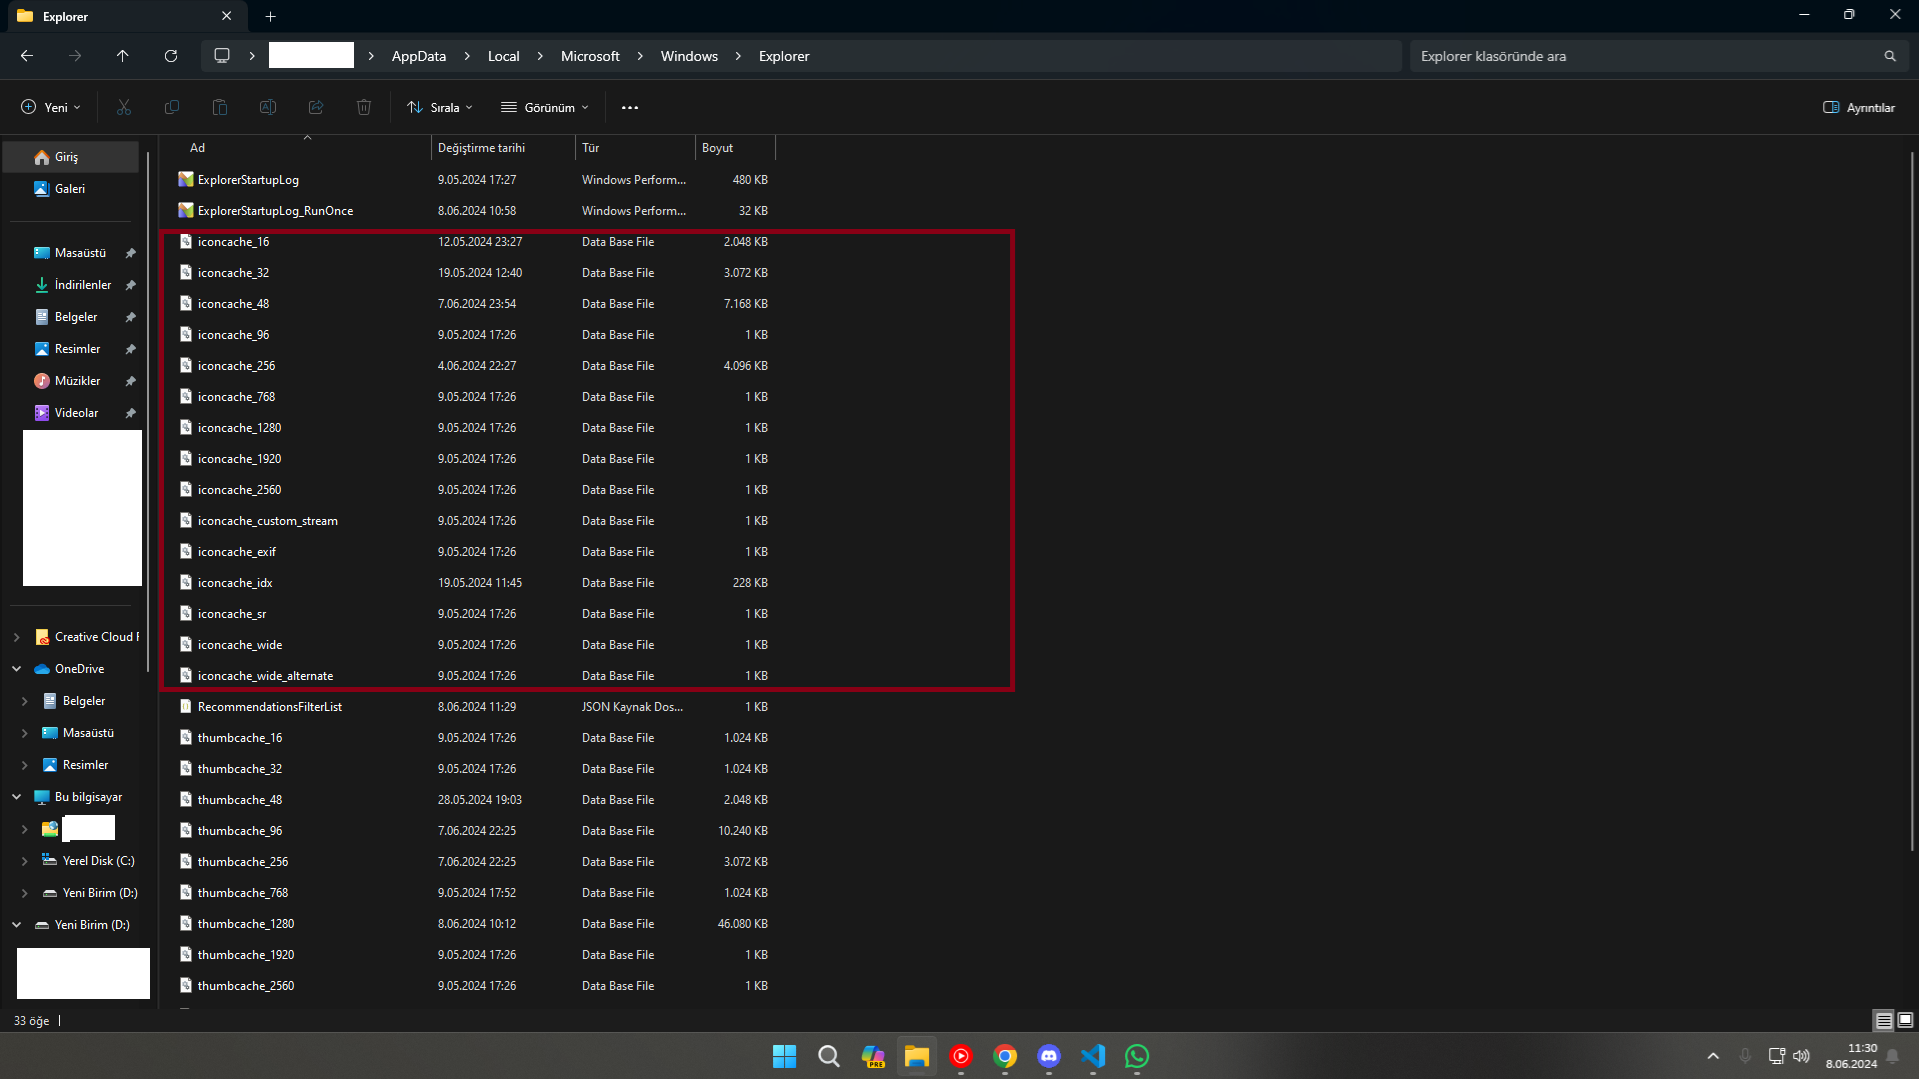1919x1079 pixels.
Task: Open the more options ellipsis in the toolbar
Action: (630, 107)
